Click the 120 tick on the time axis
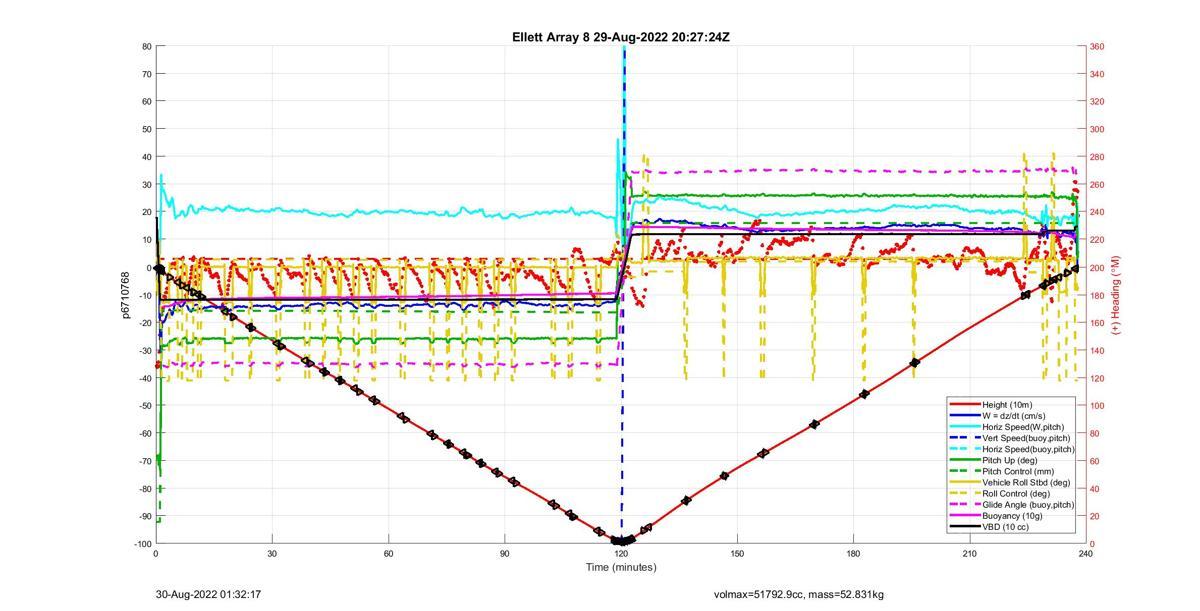Image resolution: width=1200 pixels, height=611 pixels. (621, 553)
